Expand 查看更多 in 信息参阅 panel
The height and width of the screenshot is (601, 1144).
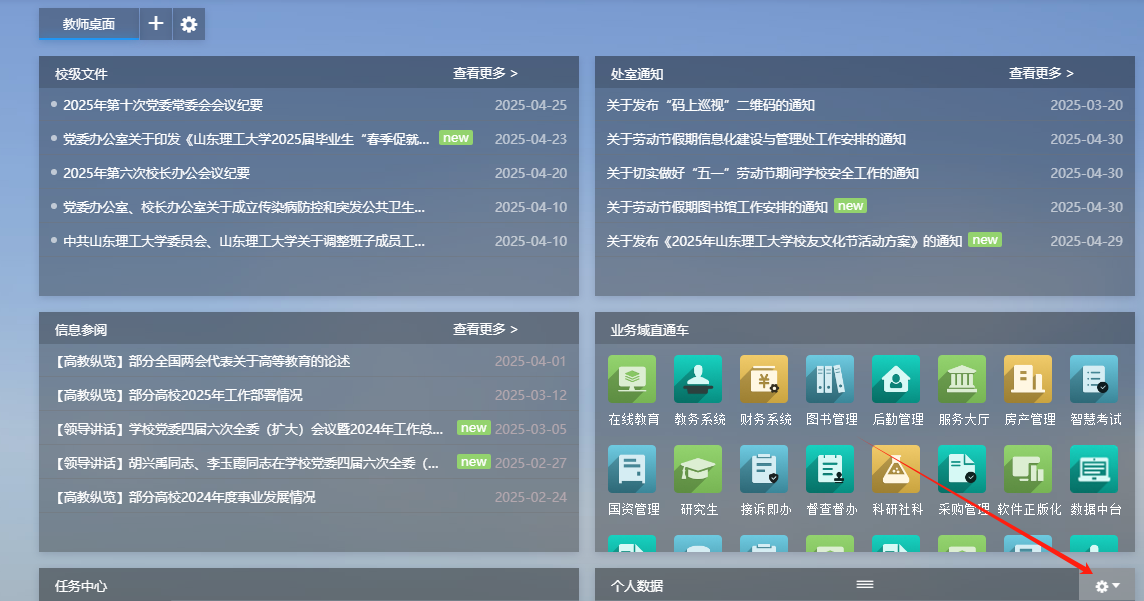tap(485, 329)
